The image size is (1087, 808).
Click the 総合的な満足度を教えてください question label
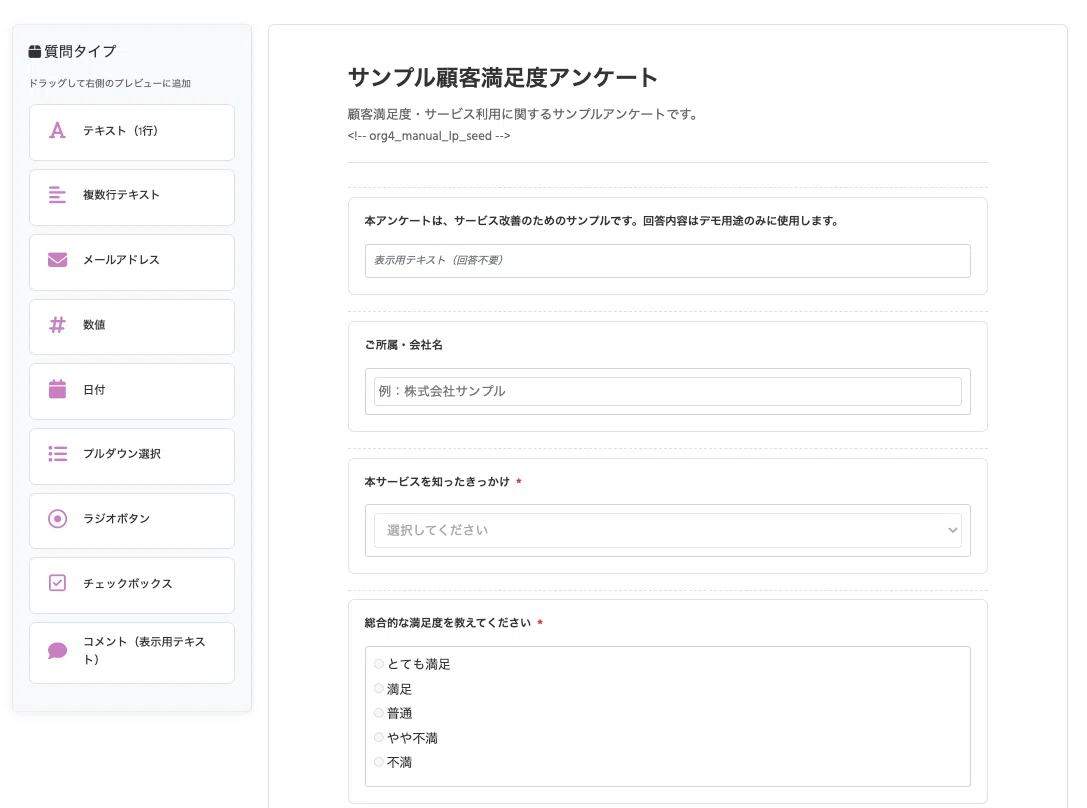(448, 622)
